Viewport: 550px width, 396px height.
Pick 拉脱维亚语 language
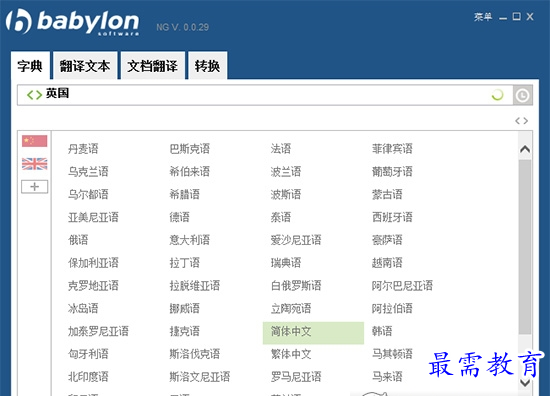195,286
